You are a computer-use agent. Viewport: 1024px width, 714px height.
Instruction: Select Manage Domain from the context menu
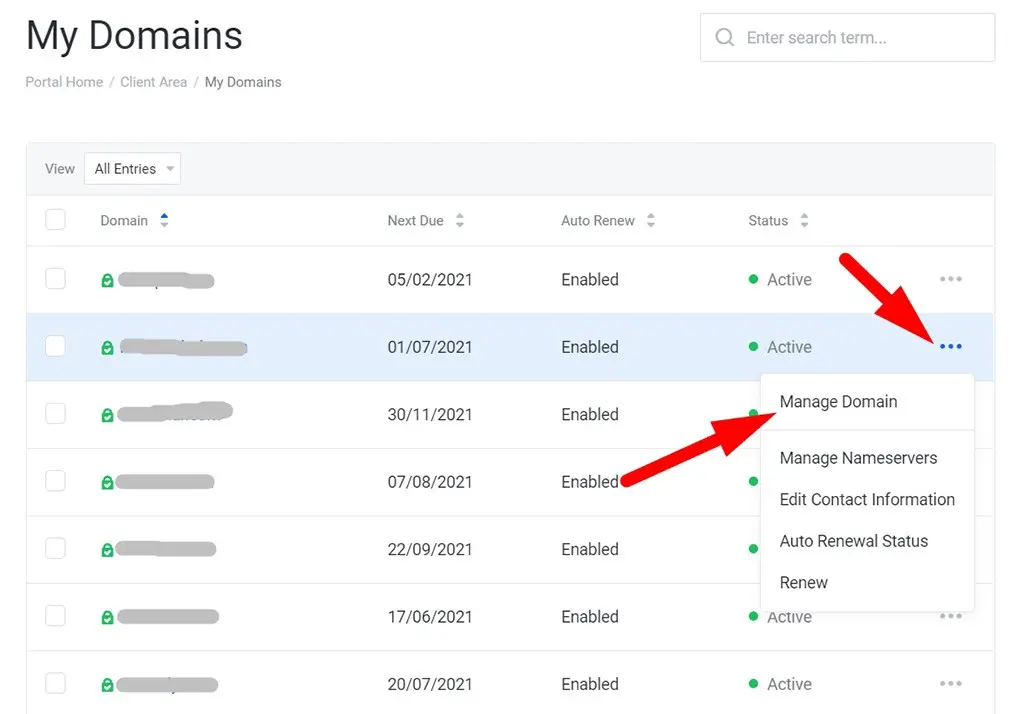[838, 402]
